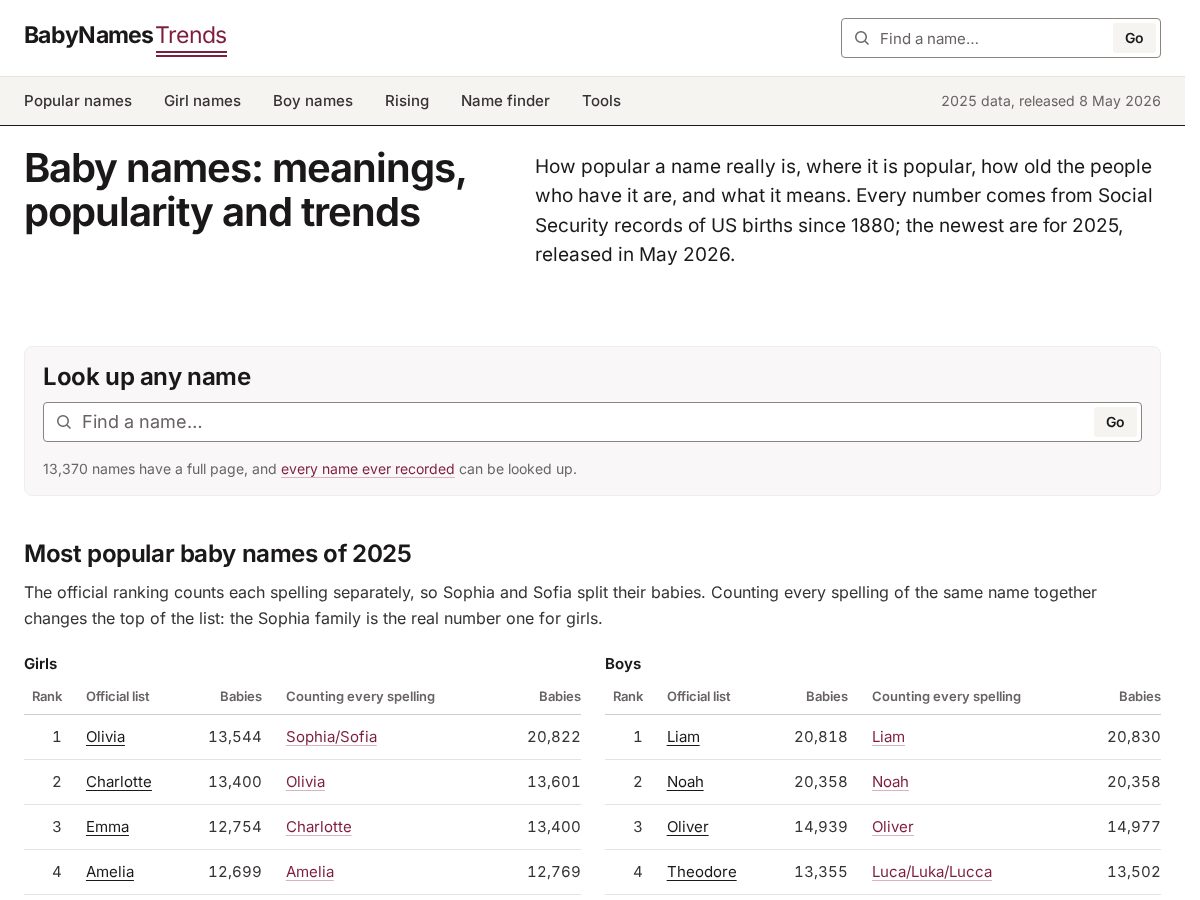Click the girls table Counting every spelling header
This screenshot has height=900, width=1200.
tap(360, 697)
